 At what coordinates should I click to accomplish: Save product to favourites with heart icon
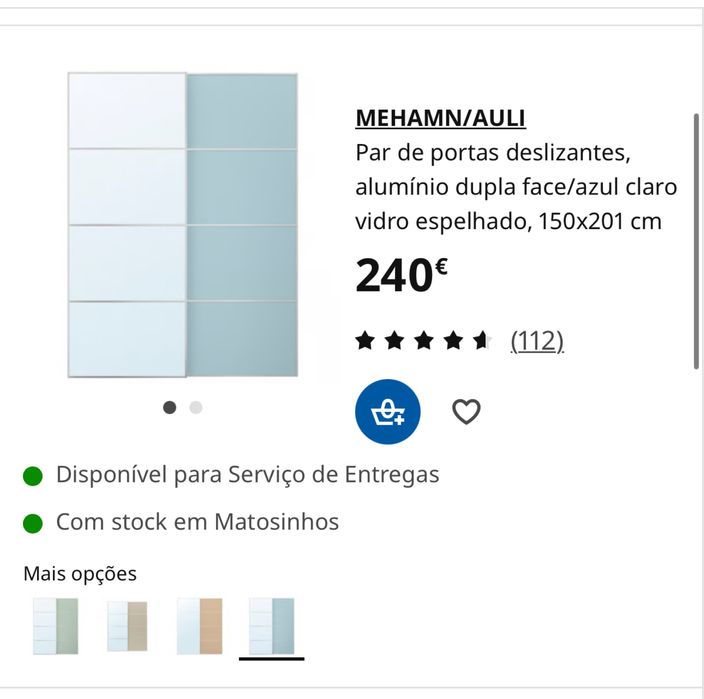pyautogui.click(x=466, y=412)
